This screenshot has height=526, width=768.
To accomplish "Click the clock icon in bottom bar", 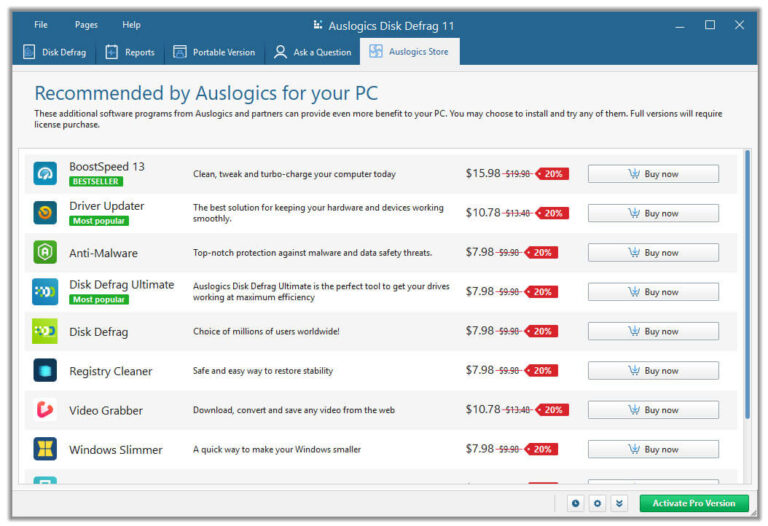I will coord(576,503).
